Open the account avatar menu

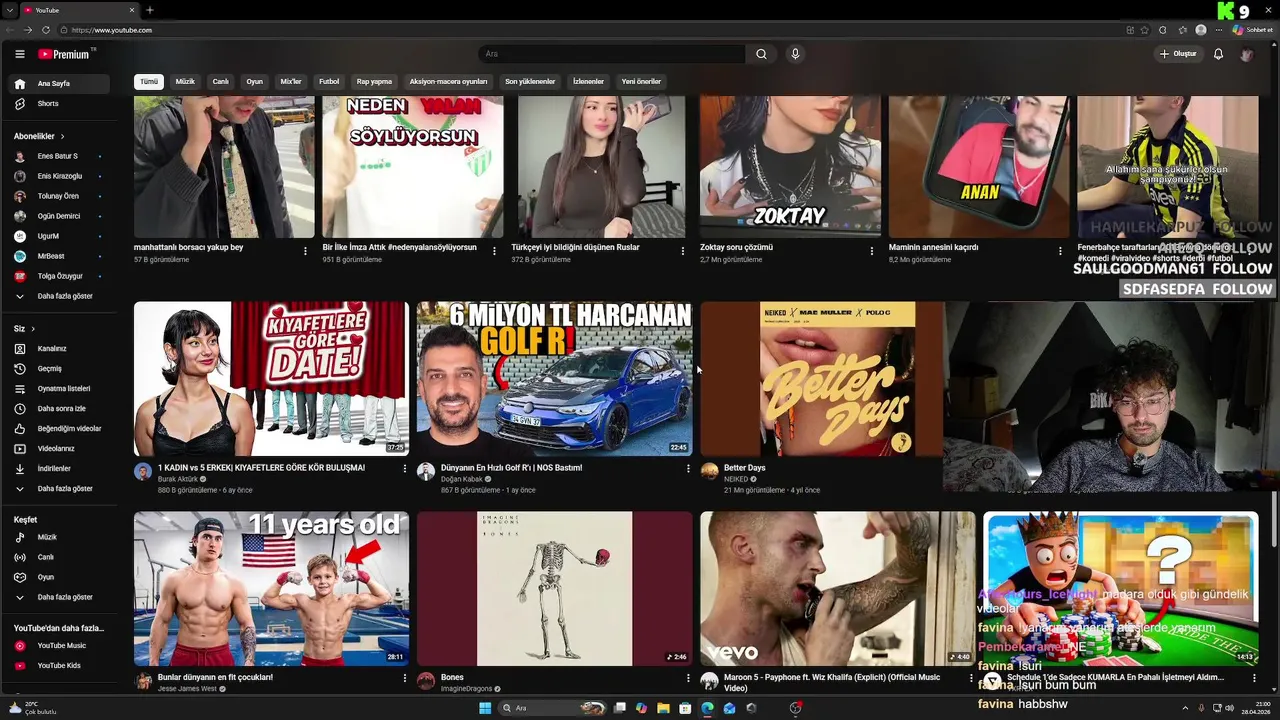pyautogui.click(x=1247, y=54)
